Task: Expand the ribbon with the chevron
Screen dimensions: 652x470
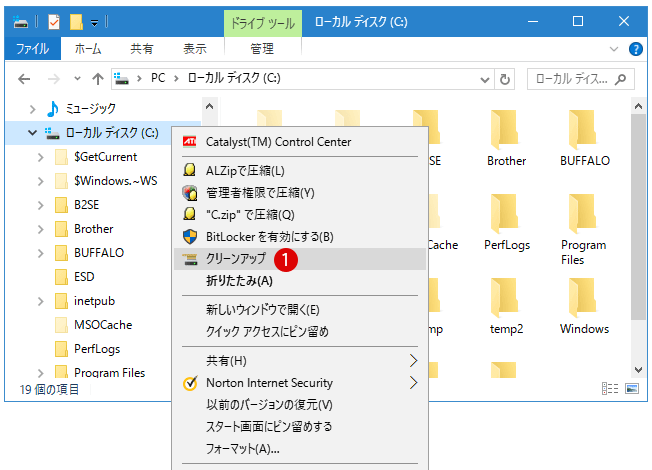Action: click(x=614, y=49)
